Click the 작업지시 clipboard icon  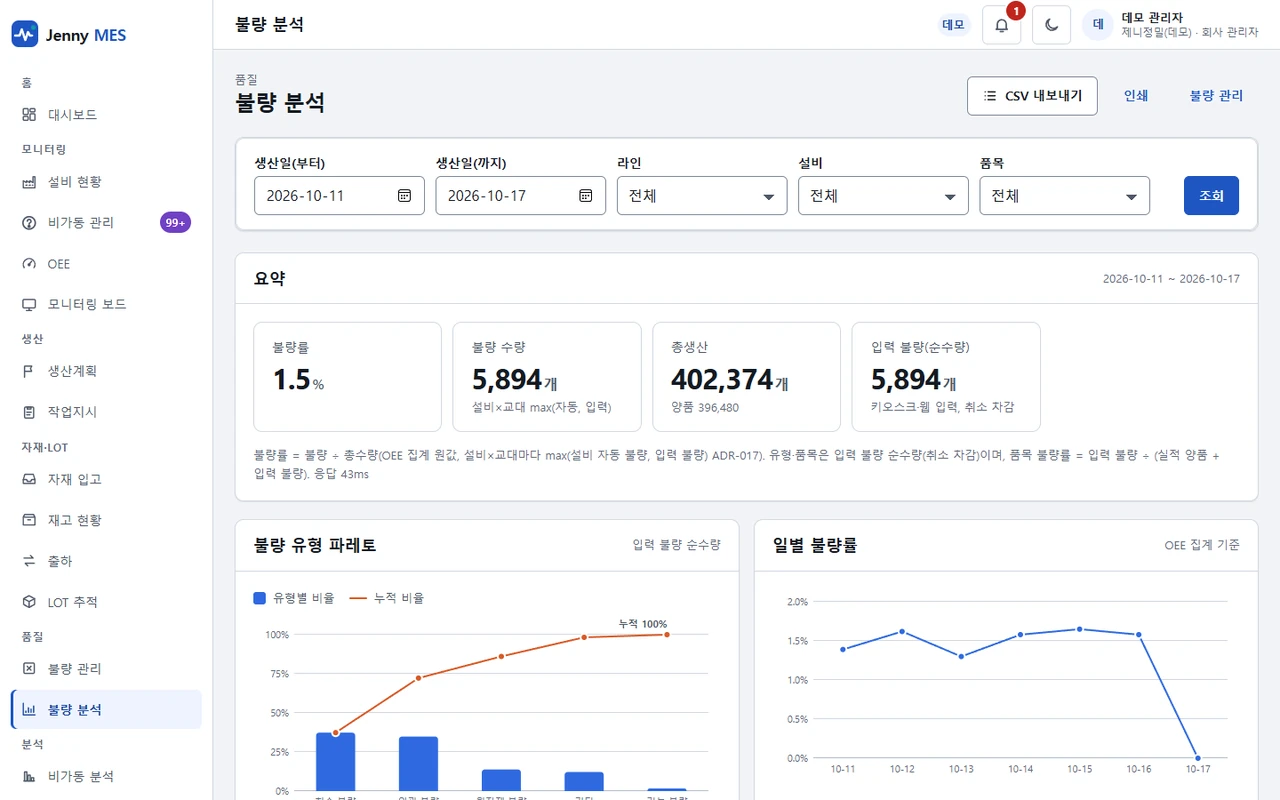tap(29, 412)
